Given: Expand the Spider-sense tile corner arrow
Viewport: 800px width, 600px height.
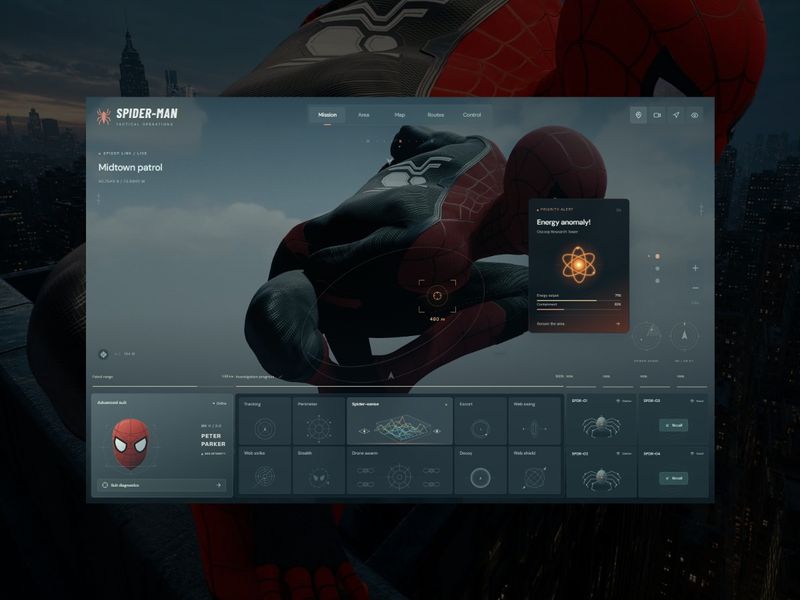Looking at the screenshot, I should point(446,405).
